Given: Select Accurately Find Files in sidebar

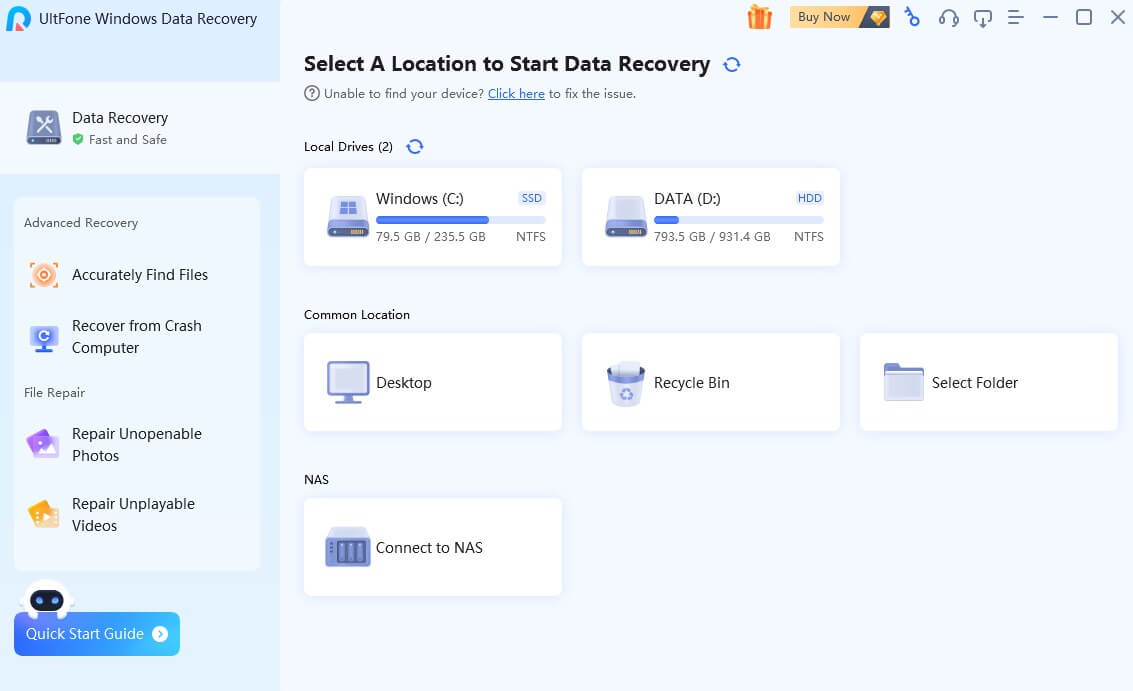Looking at the screenshot, I should coord(139,274).
